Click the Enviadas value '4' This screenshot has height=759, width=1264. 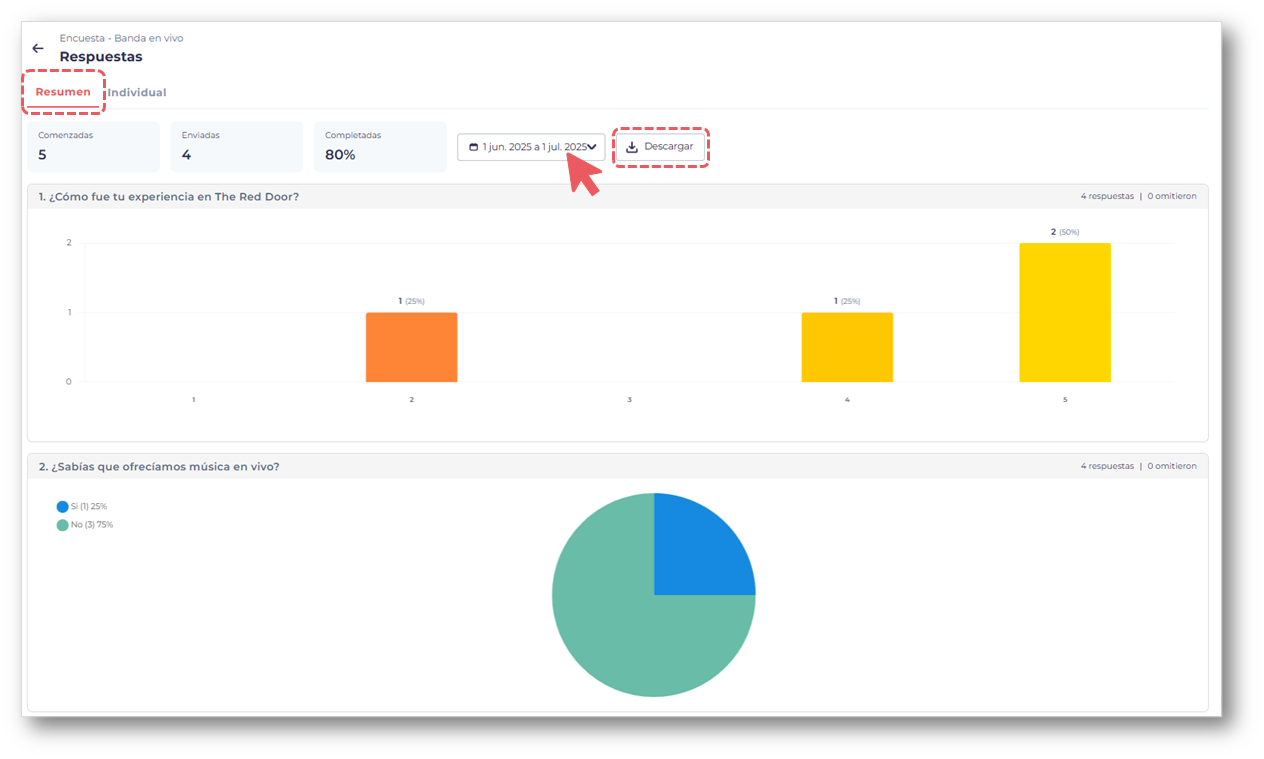tap(186, 155)
